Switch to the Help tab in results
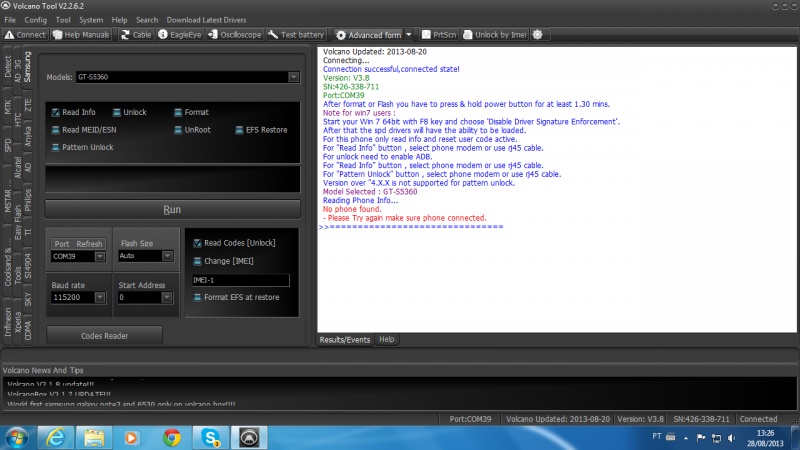This screenshot has width=800, height=450. (x=386, y=339)
